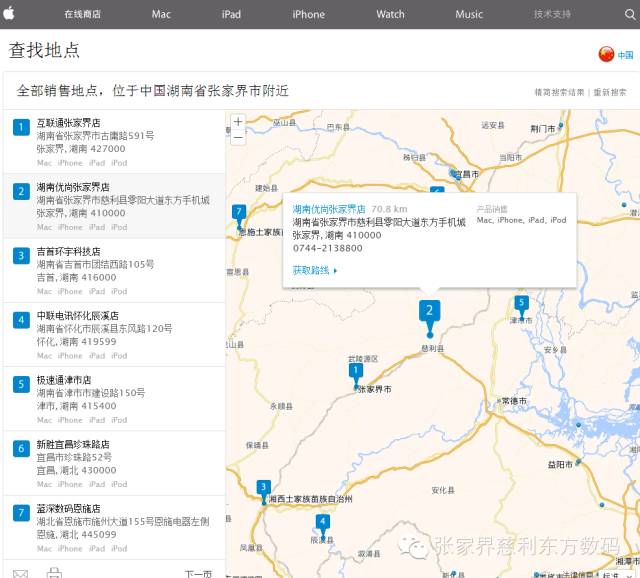
Task: Click map pin number 1 at 张家界市
Action: click(x=356, y=376)
